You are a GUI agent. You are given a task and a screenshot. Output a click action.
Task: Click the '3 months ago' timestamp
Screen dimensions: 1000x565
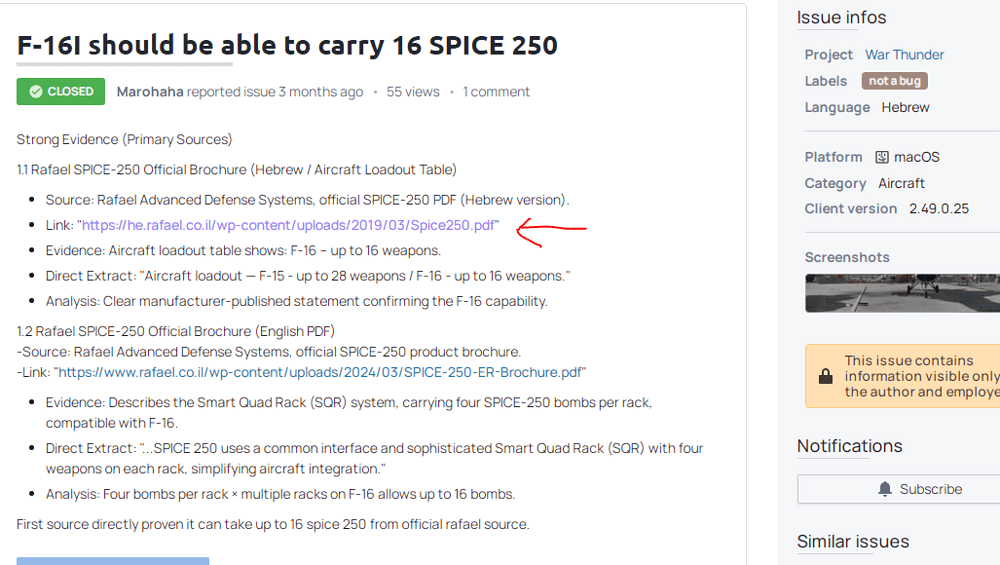320,92
